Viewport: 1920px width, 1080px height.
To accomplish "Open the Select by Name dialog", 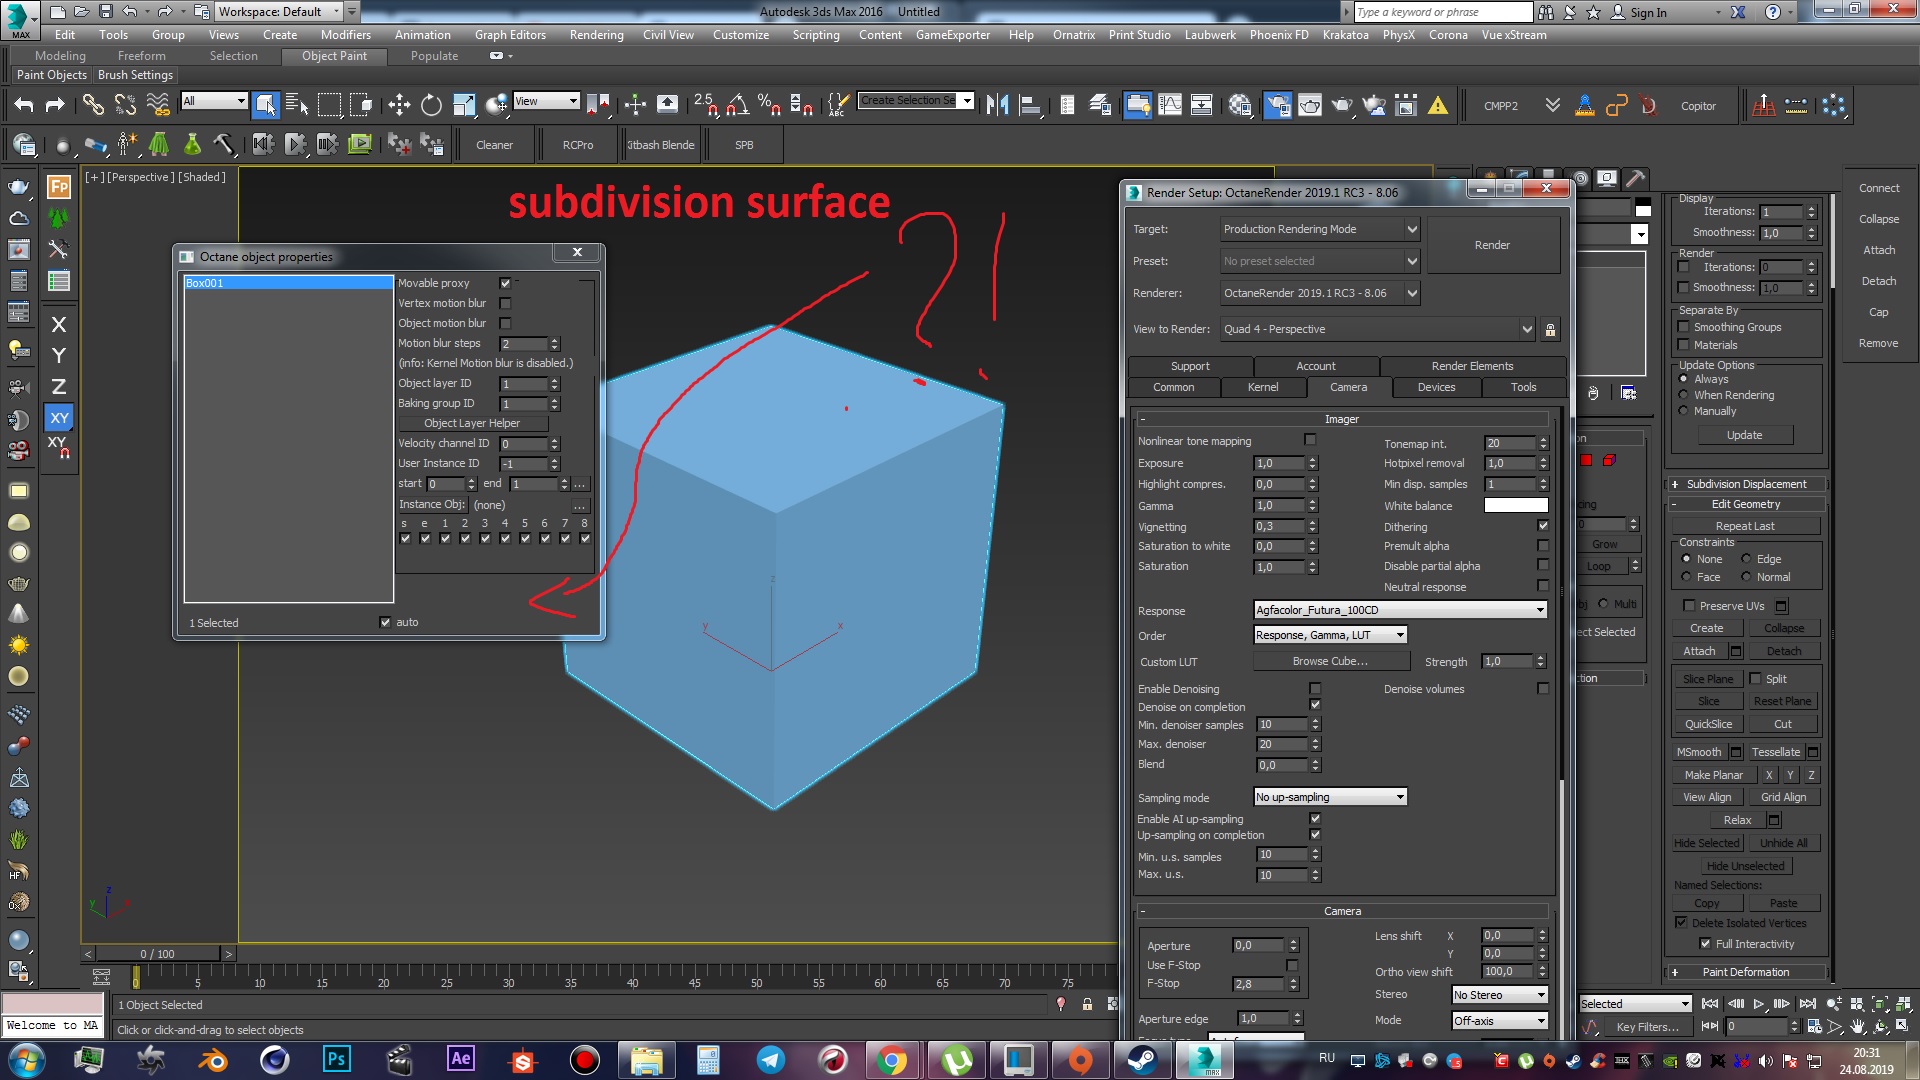I will 297,105.
